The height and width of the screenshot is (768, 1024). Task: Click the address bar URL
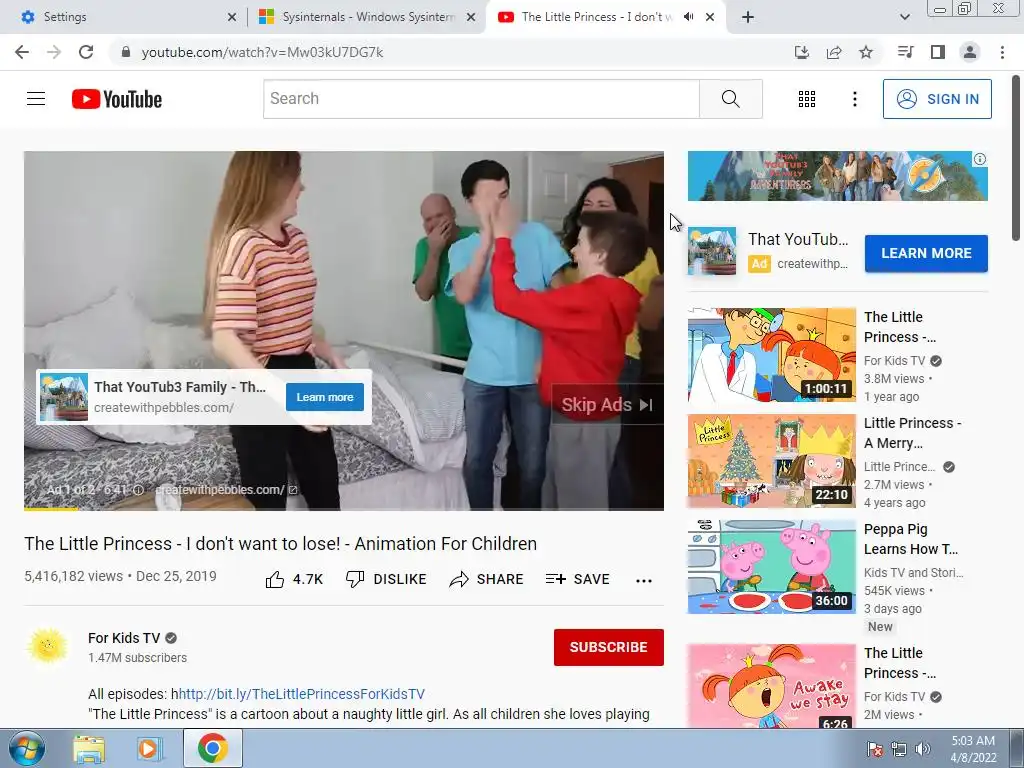263,52
